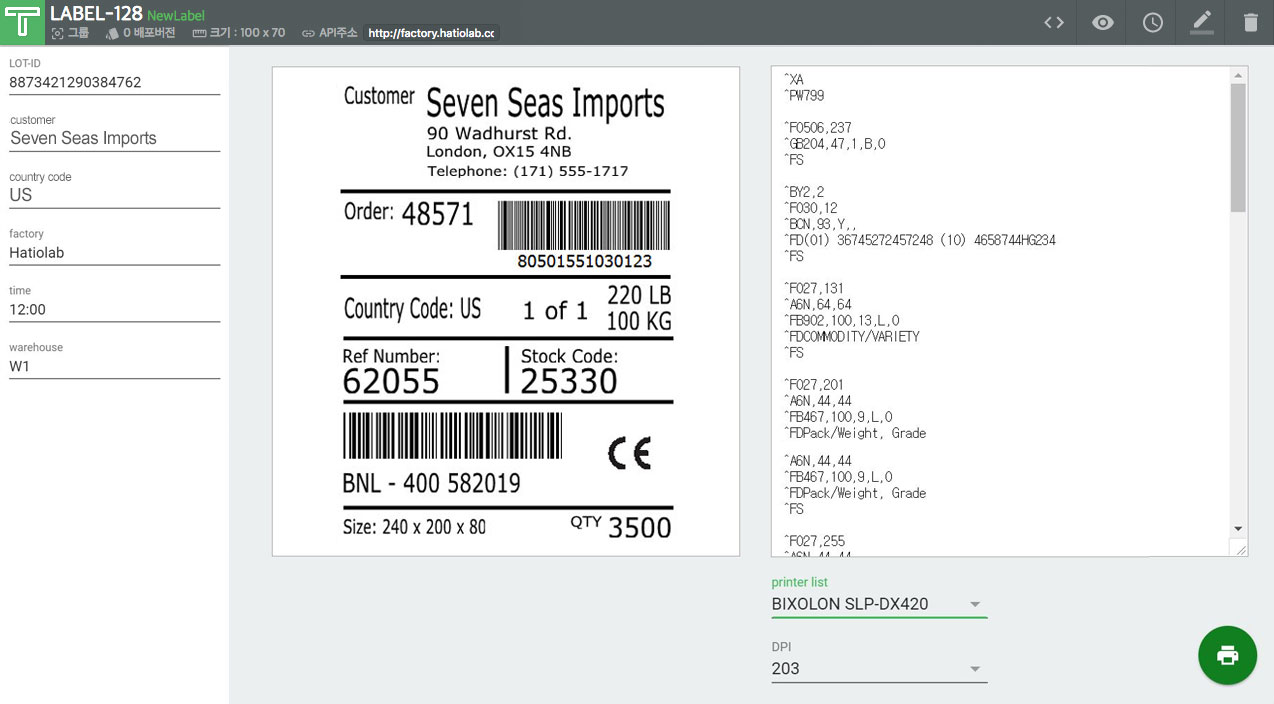Click the '^FO27,255' code line
Image resolution: width=1274 pixels, height=704 pixels.
[x=815, y=541]
